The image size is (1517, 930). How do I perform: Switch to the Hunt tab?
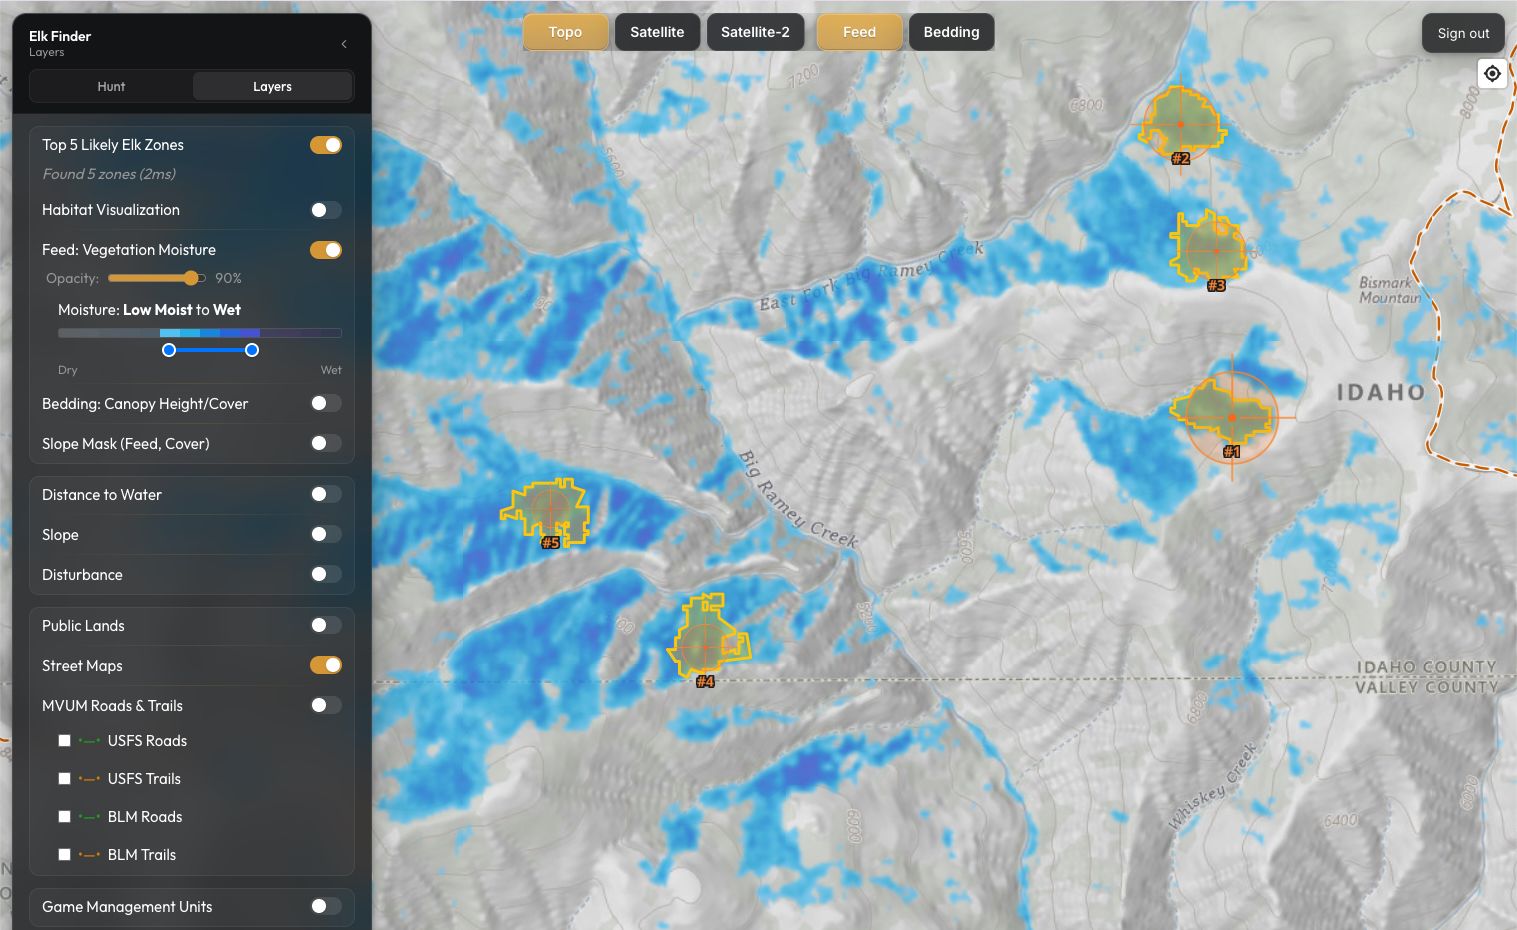pyautogui.click(x=111, y=87)
